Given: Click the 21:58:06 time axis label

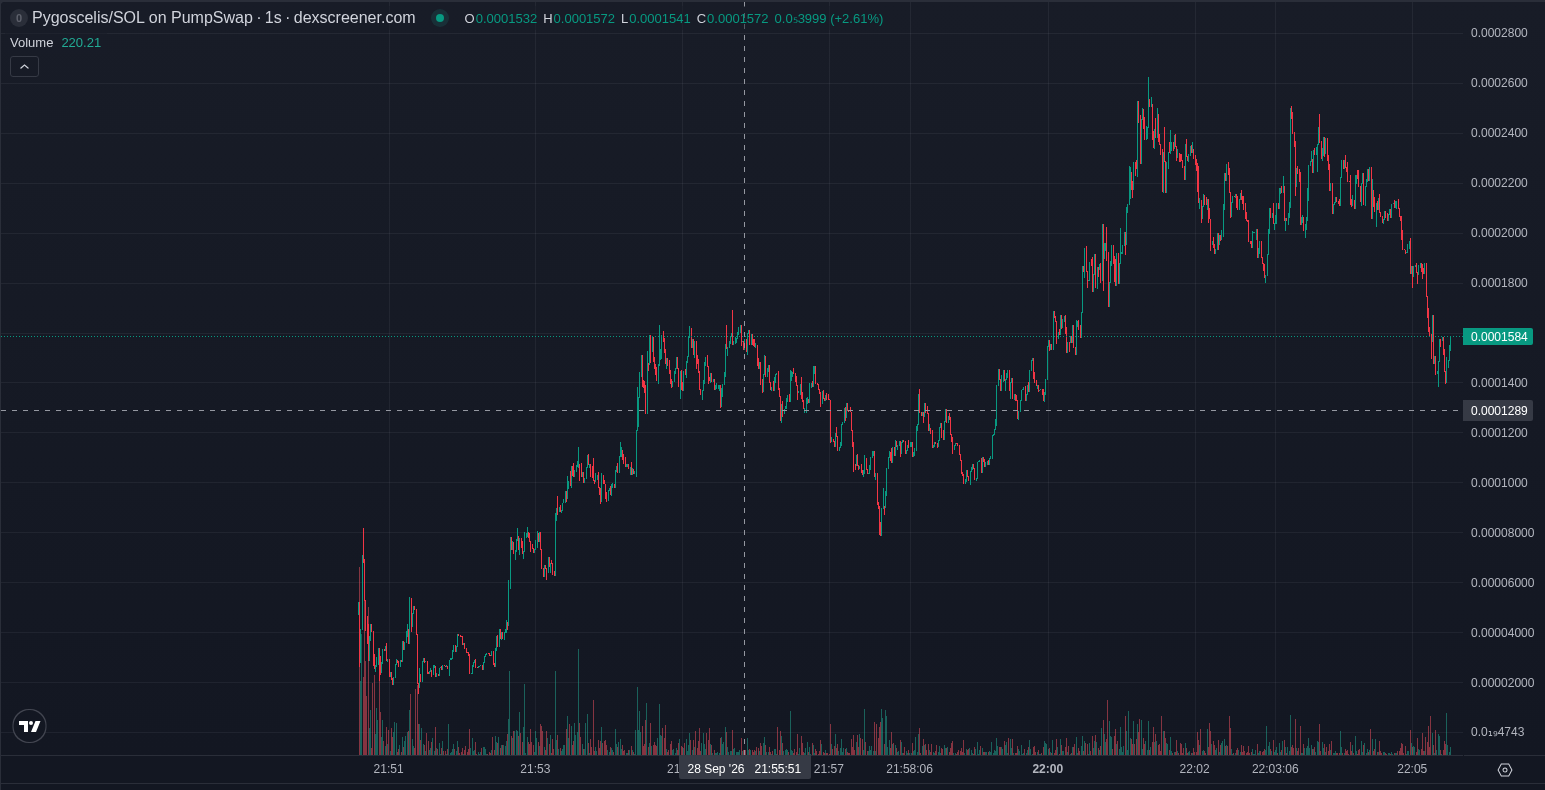Looking at the screenshot, I should coord(909,769).
